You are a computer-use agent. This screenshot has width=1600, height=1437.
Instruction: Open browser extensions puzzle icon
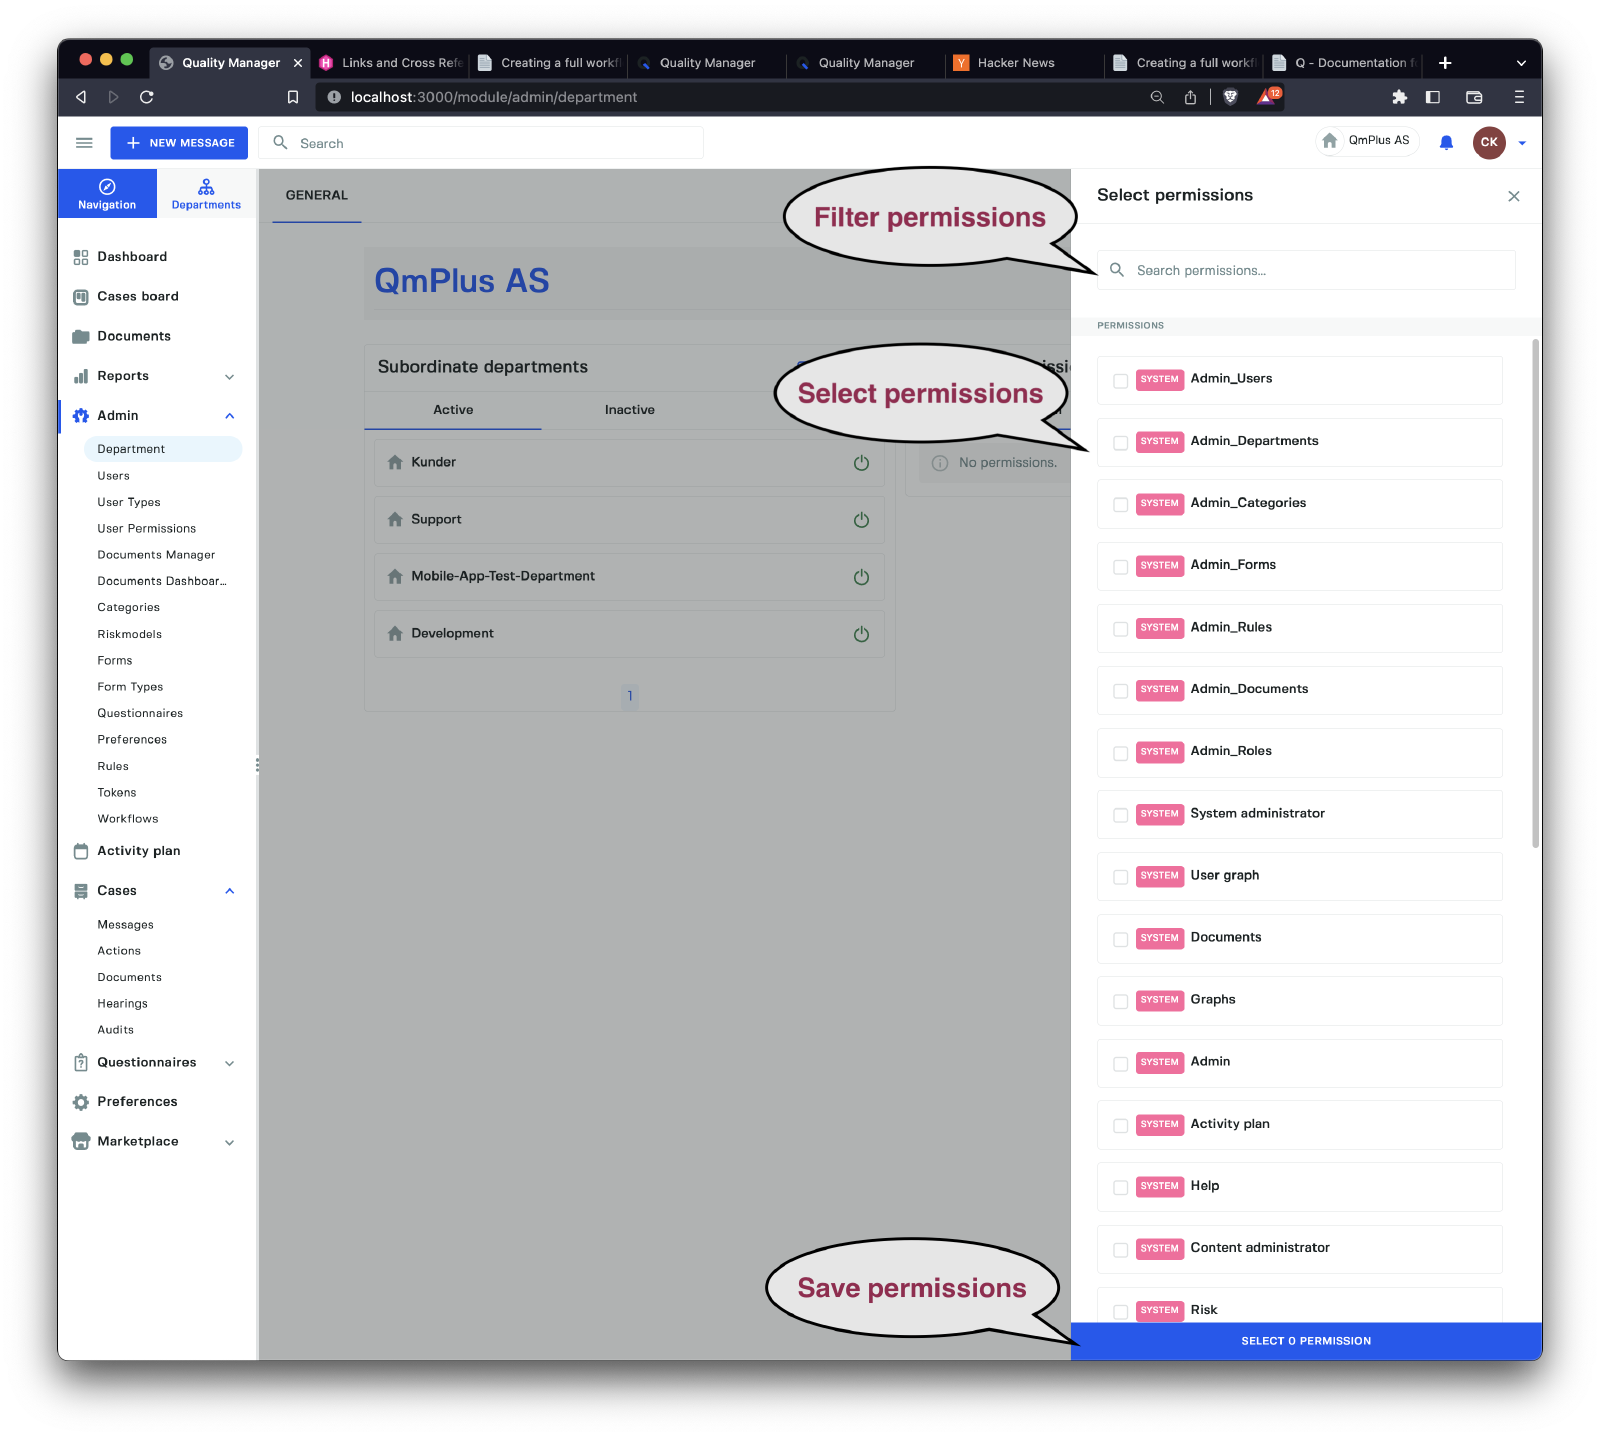coord(1399,97)
